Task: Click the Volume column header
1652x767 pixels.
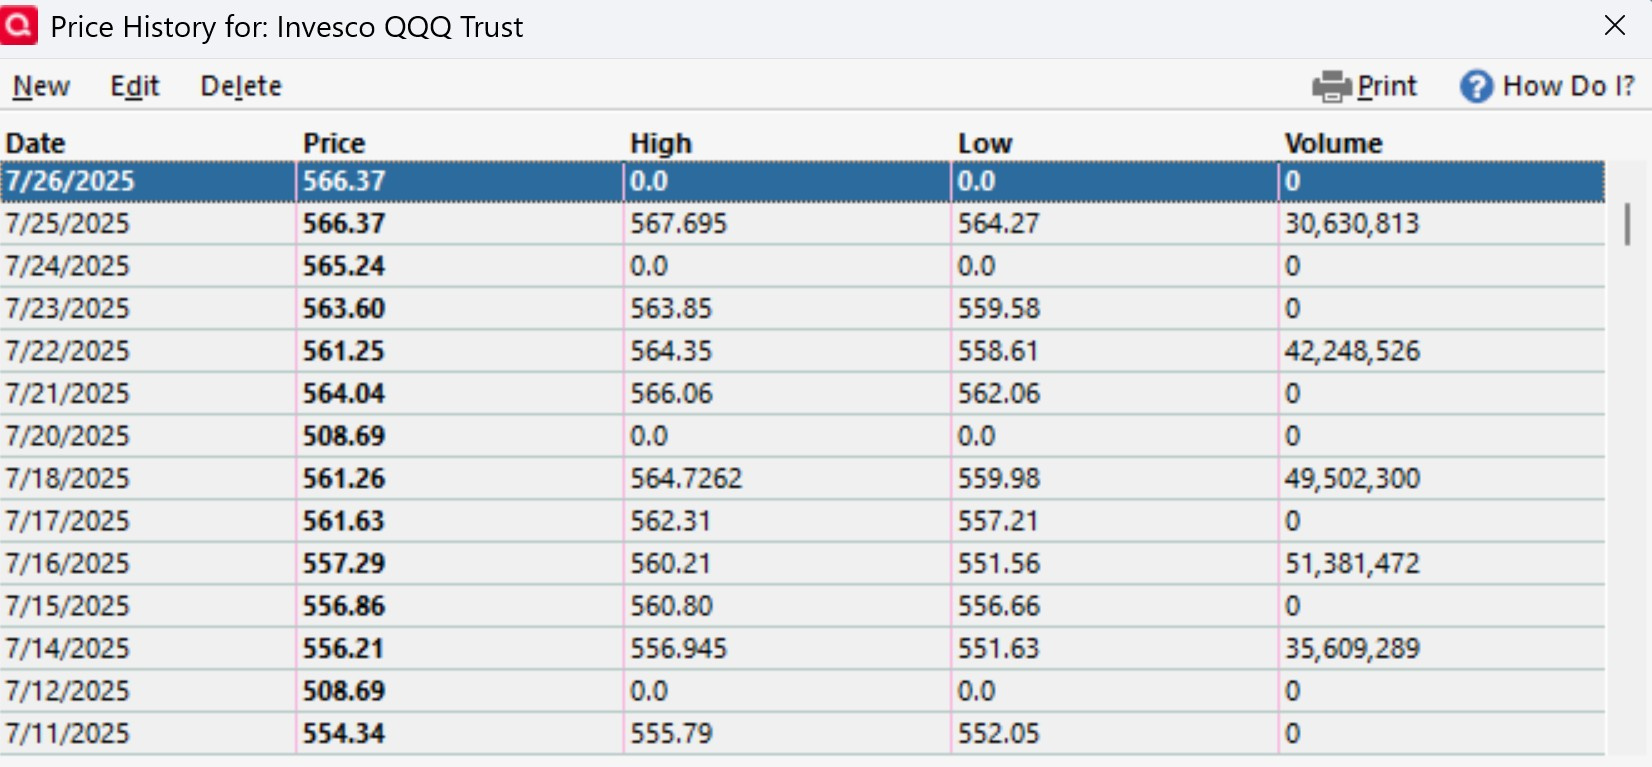Action: tap(1333, 143)
